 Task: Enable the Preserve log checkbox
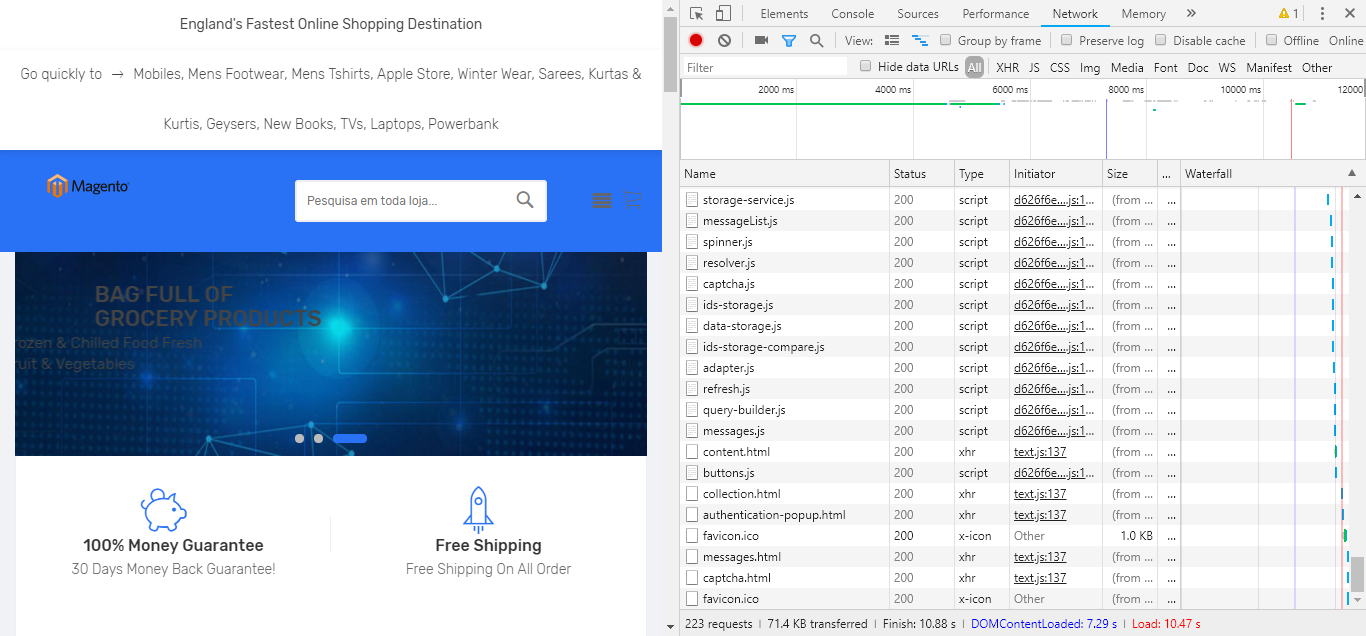(1066, 40)
